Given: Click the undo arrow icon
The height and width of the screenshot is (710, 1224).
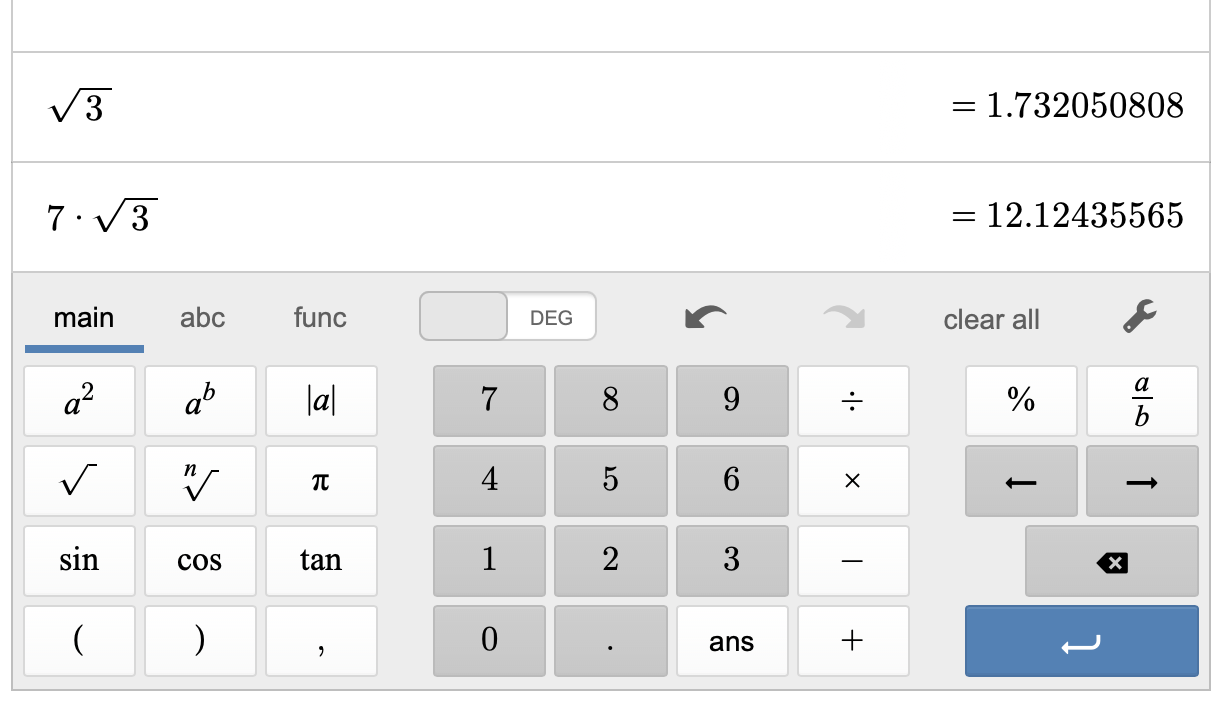Looking at the screenshot, I should [x=705, y=318].
